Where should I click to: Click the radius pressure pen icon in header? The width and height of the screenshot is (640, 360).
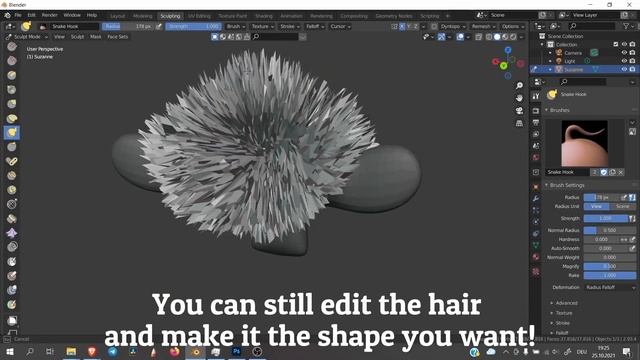click(159, 27)
